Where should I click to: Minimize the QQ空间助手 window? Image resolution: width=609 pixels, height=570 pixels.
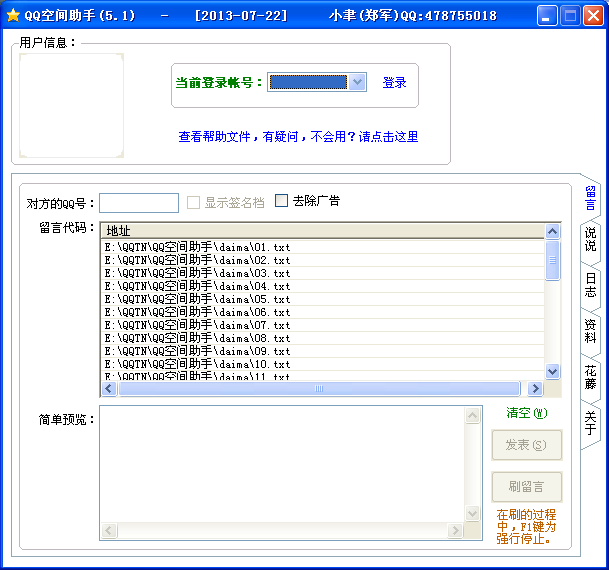pos(546,16)
